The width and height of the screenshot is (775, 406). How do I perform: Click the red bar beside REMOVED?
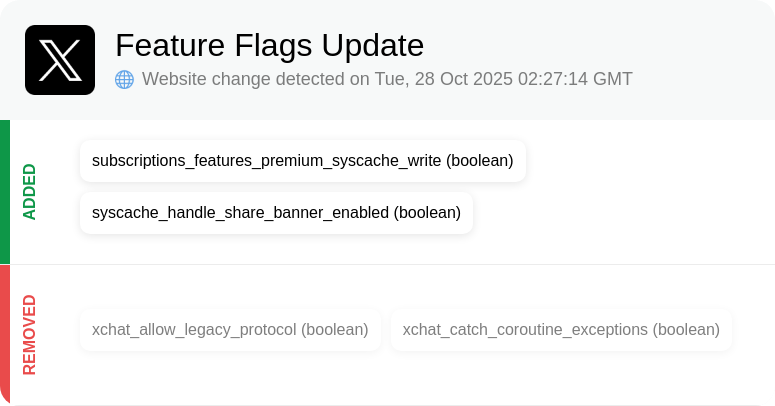5,335
